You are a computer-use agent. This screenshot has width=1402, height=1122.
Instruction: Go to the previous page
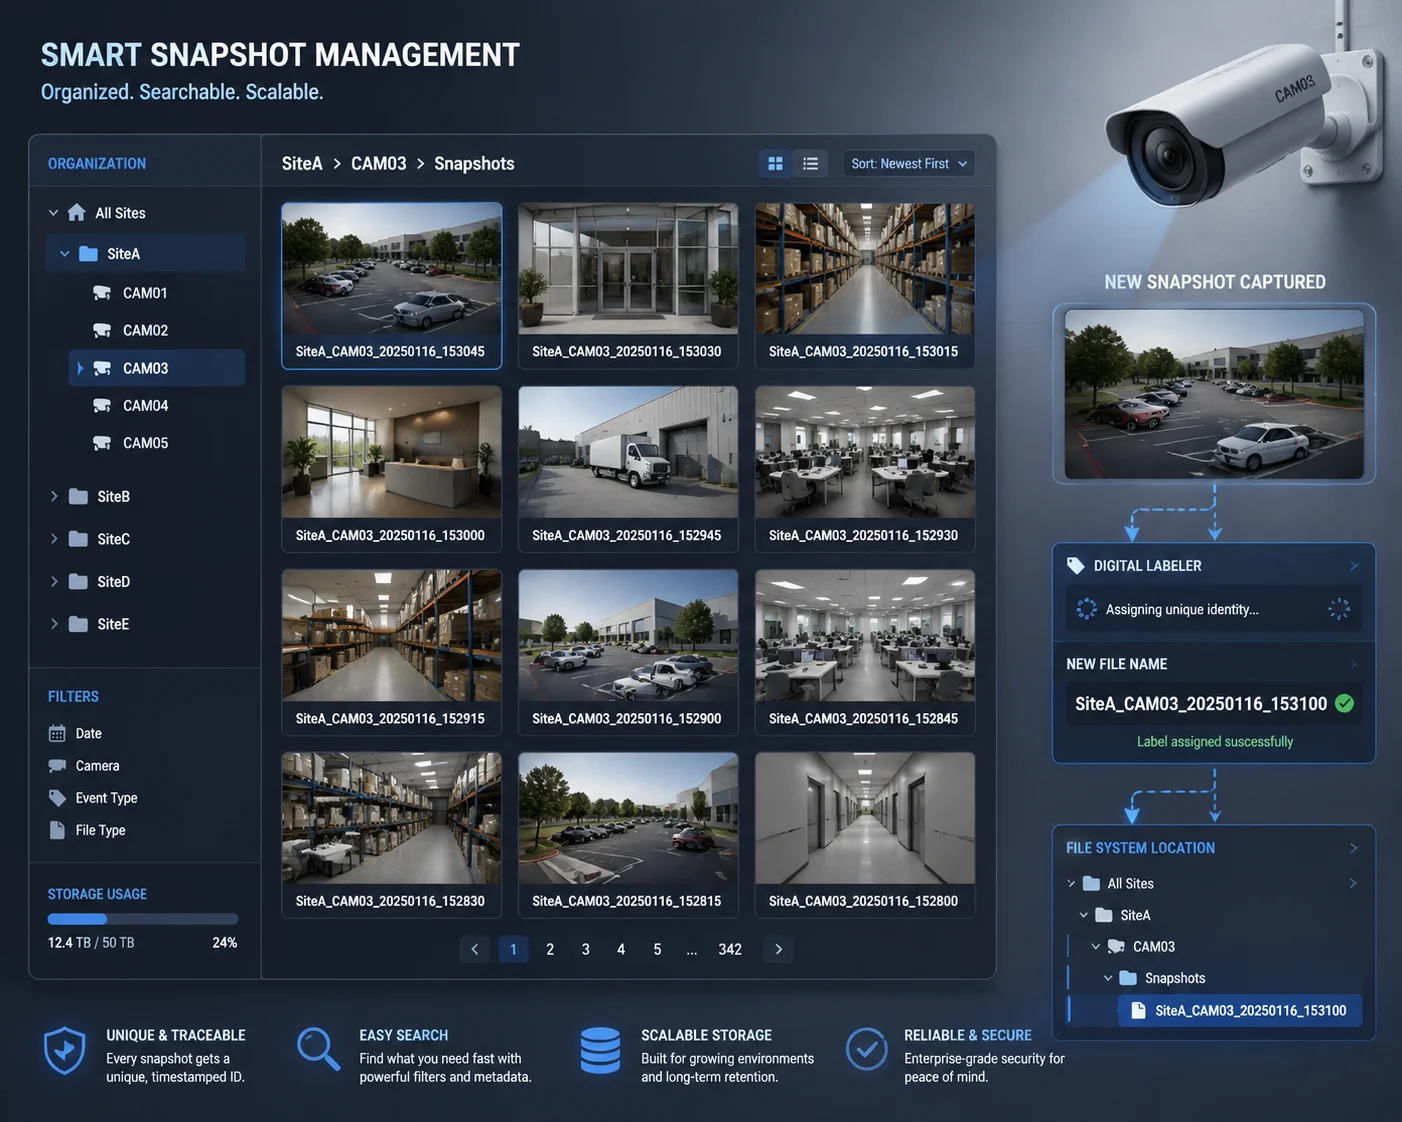[x=475, y=949]
